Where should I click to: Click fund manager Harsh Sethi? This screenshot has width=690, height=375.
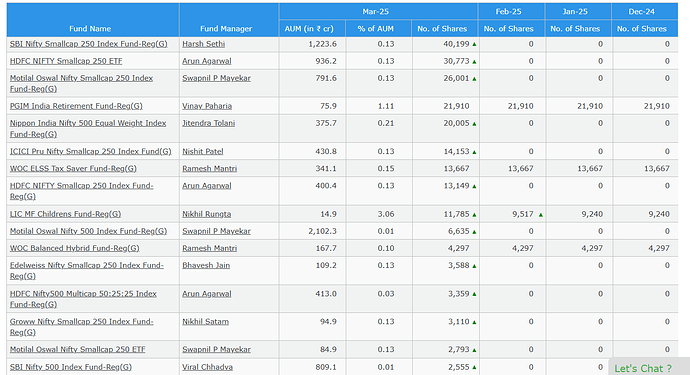coord(203,44)
